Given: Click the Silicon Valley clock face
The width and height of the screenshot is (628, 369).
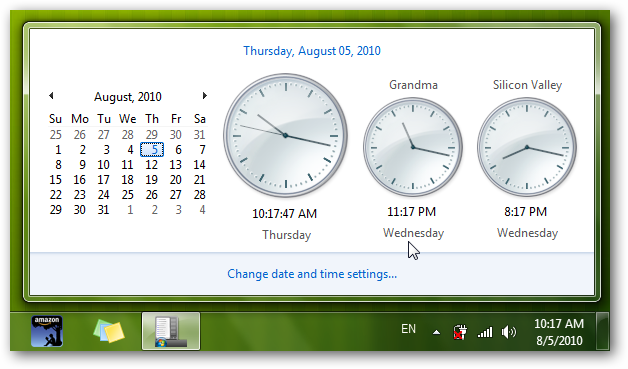Looking at the screenshot, I should click(x=527, y=147).
